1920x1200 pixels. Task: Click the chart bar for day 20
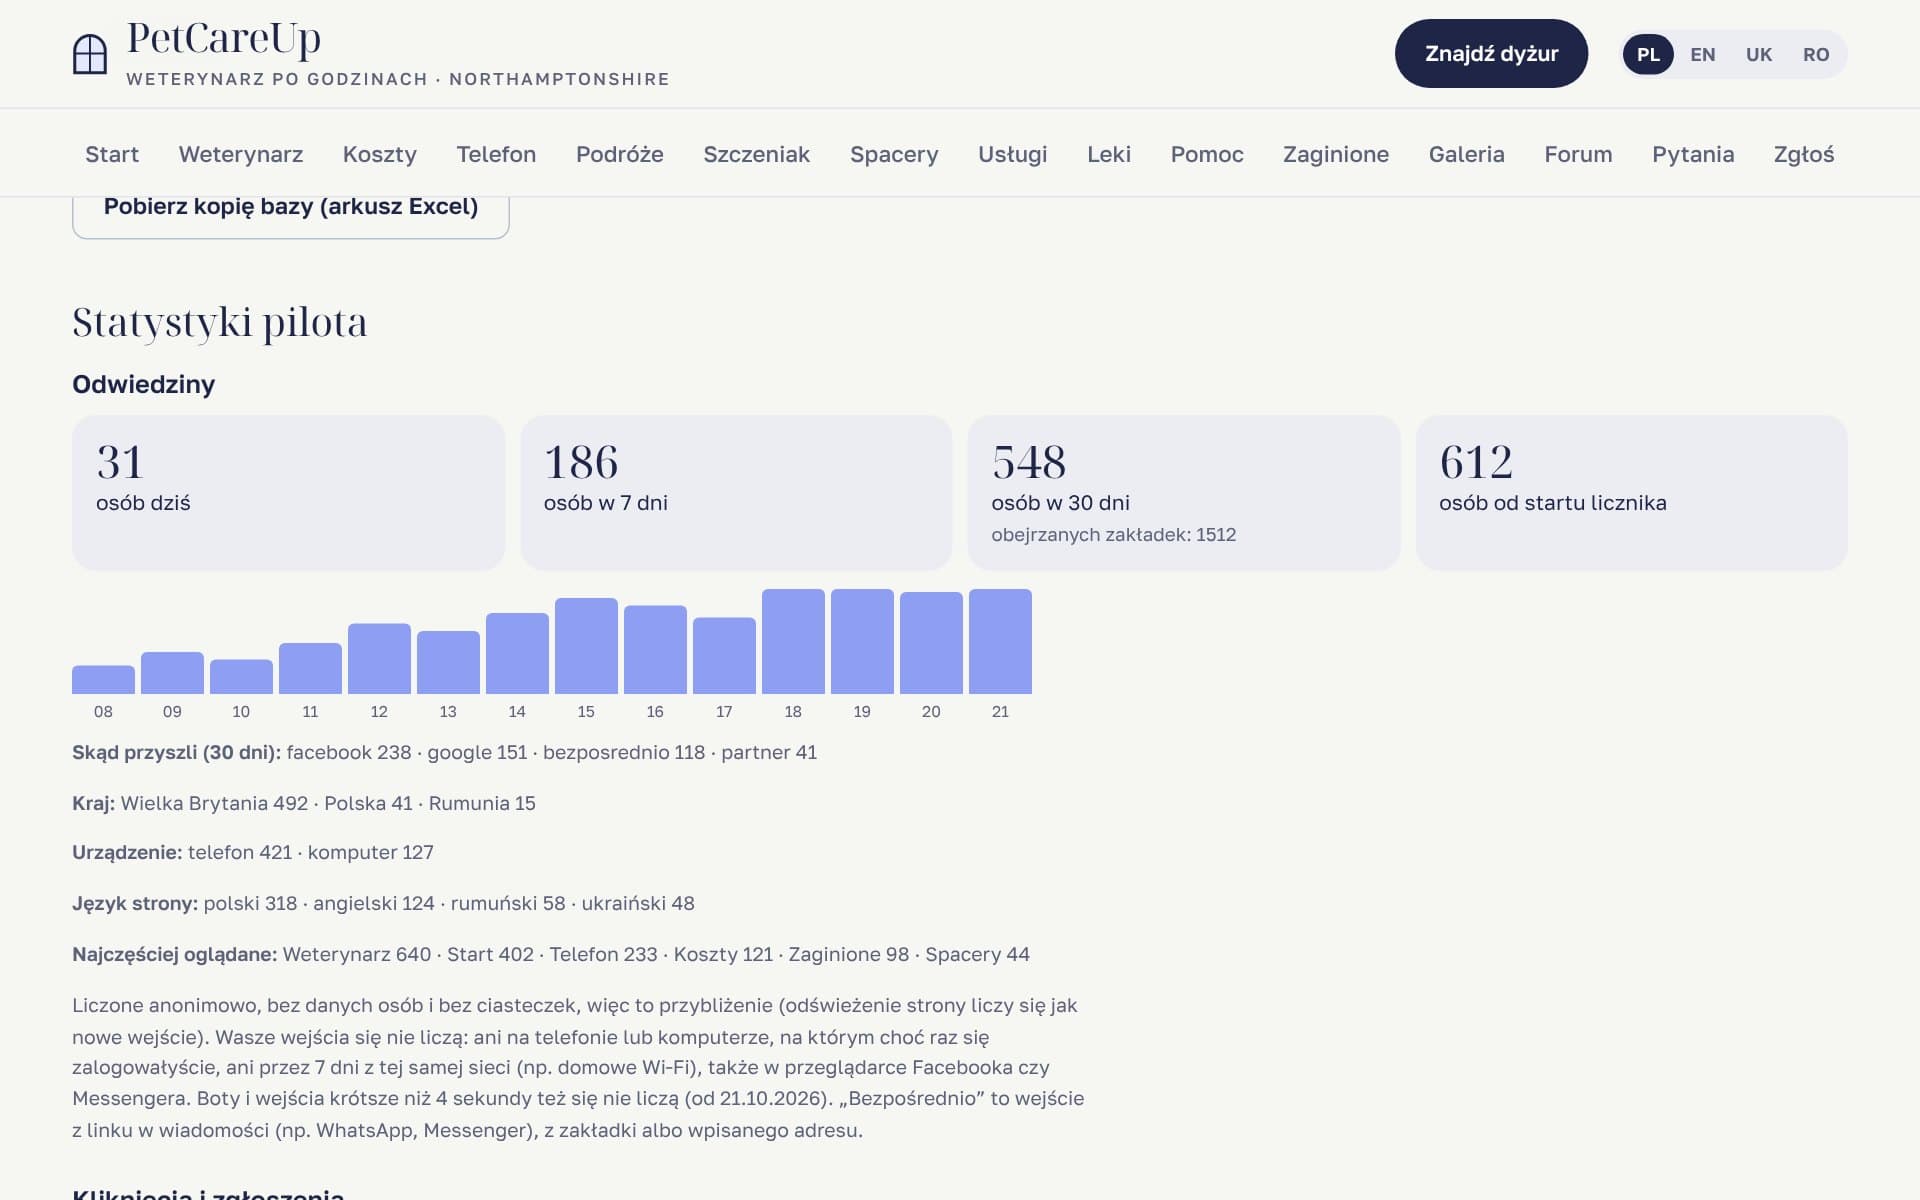click(931, 643)
